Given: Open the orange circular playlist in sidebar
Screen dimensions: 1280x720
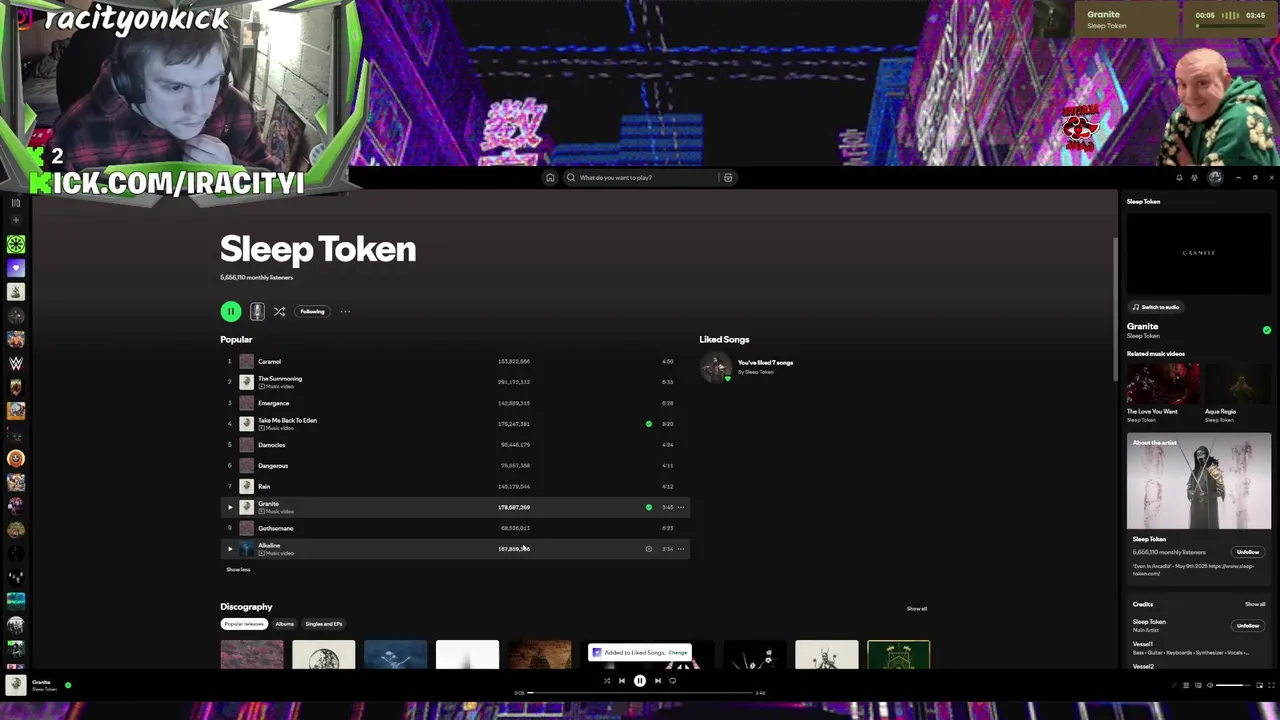Looking at the screenshot, I should 15,459.
